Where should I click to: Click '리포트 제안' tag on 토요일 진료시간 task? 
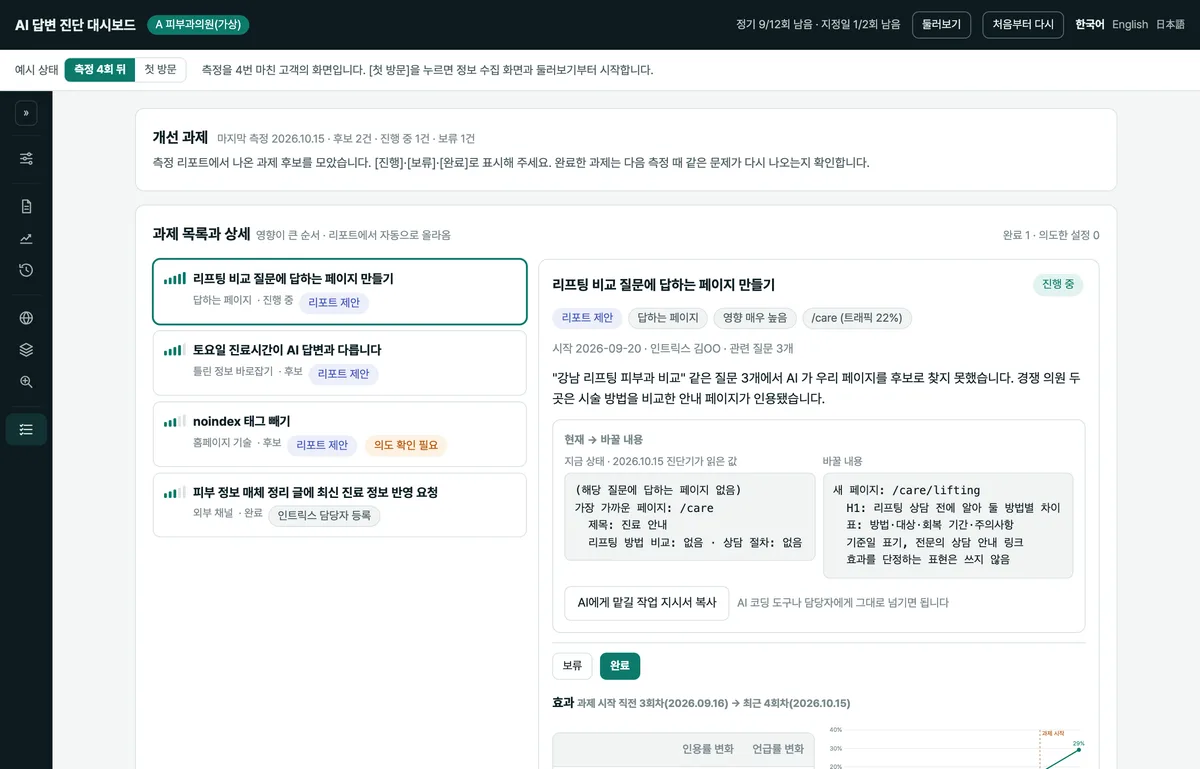[343, 374]
